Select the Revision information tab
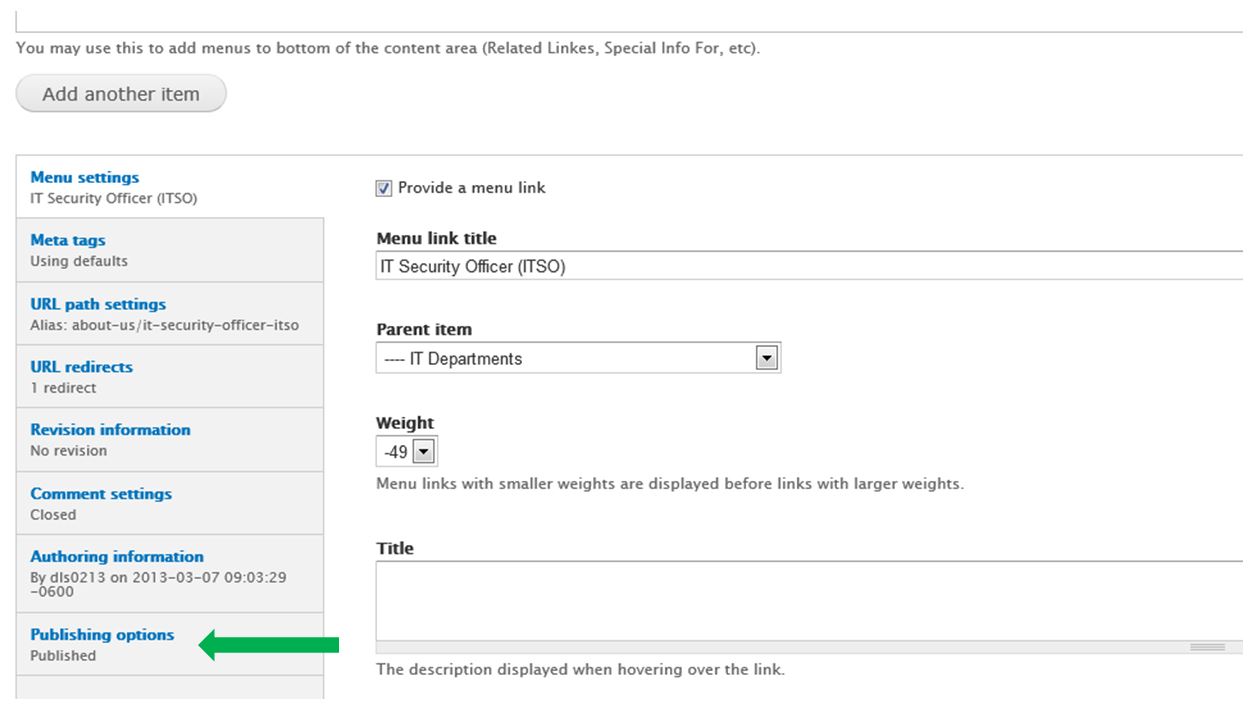 (x=170, y=439)
